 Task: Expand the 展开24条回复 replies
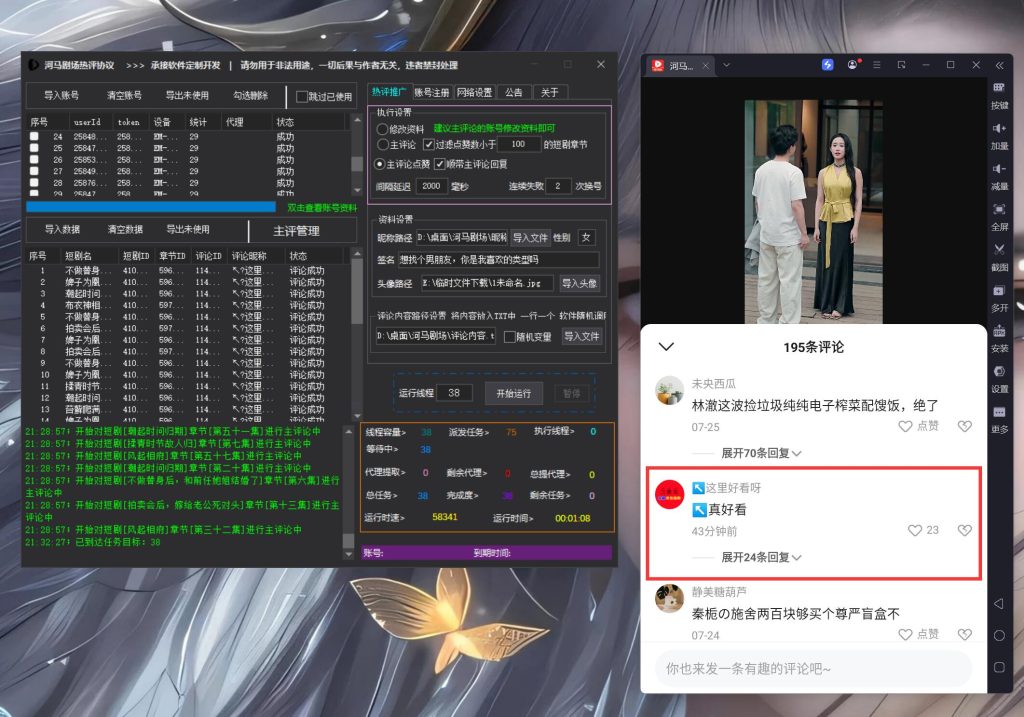click(x=756, y=558)
